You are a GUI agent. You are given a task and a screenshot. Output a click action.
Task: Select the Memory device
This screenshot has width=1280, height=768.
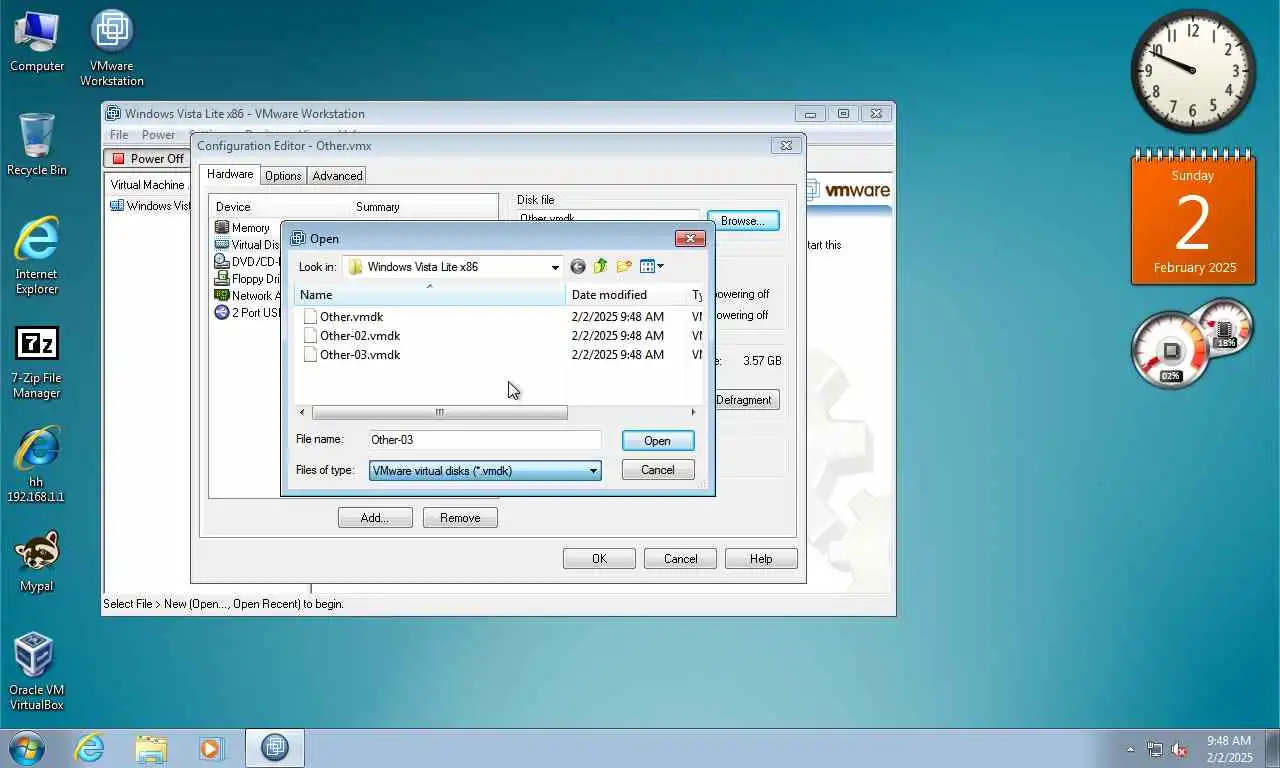pyautogui.click(x=242, y=228)
